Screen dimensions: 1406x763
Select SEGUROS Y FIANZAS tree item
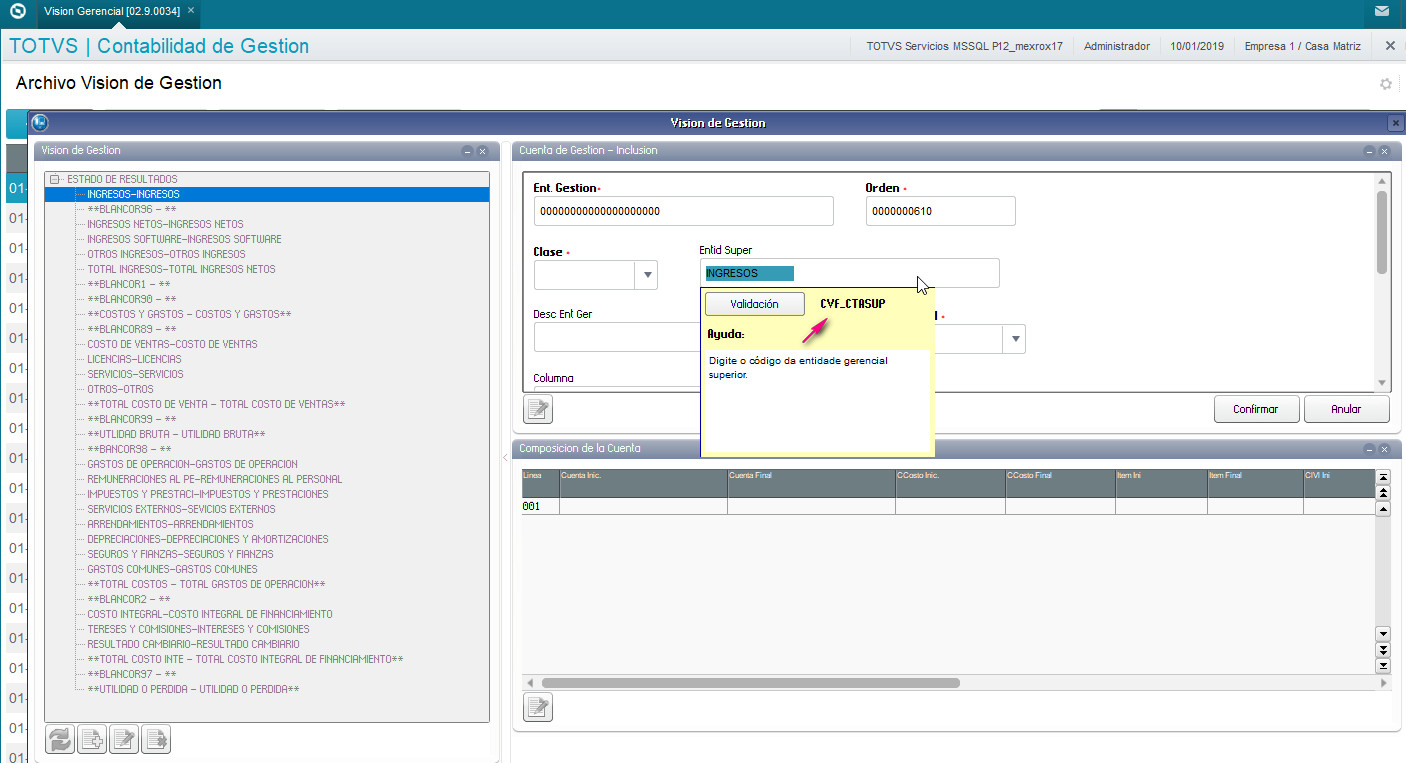[x=180, y=554]
